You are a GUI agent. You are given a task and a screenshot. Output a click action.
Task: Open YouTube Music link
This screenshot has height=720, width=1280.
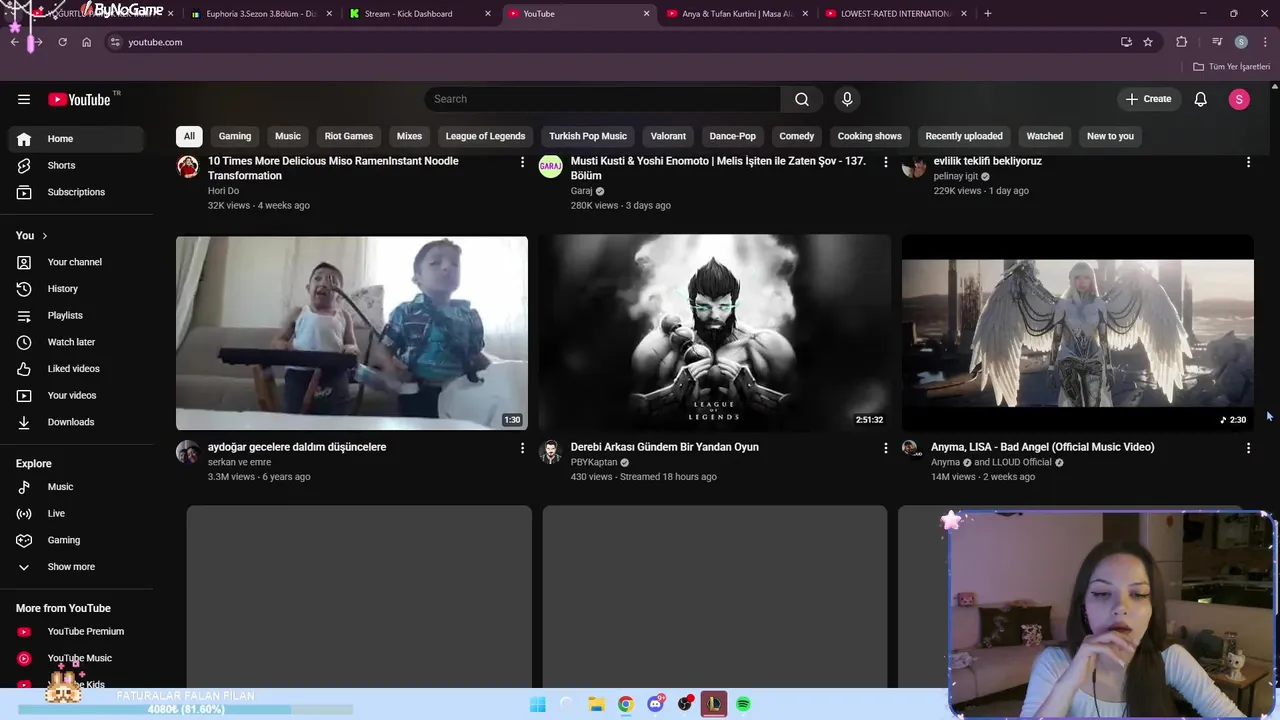(x=78, y=658)
